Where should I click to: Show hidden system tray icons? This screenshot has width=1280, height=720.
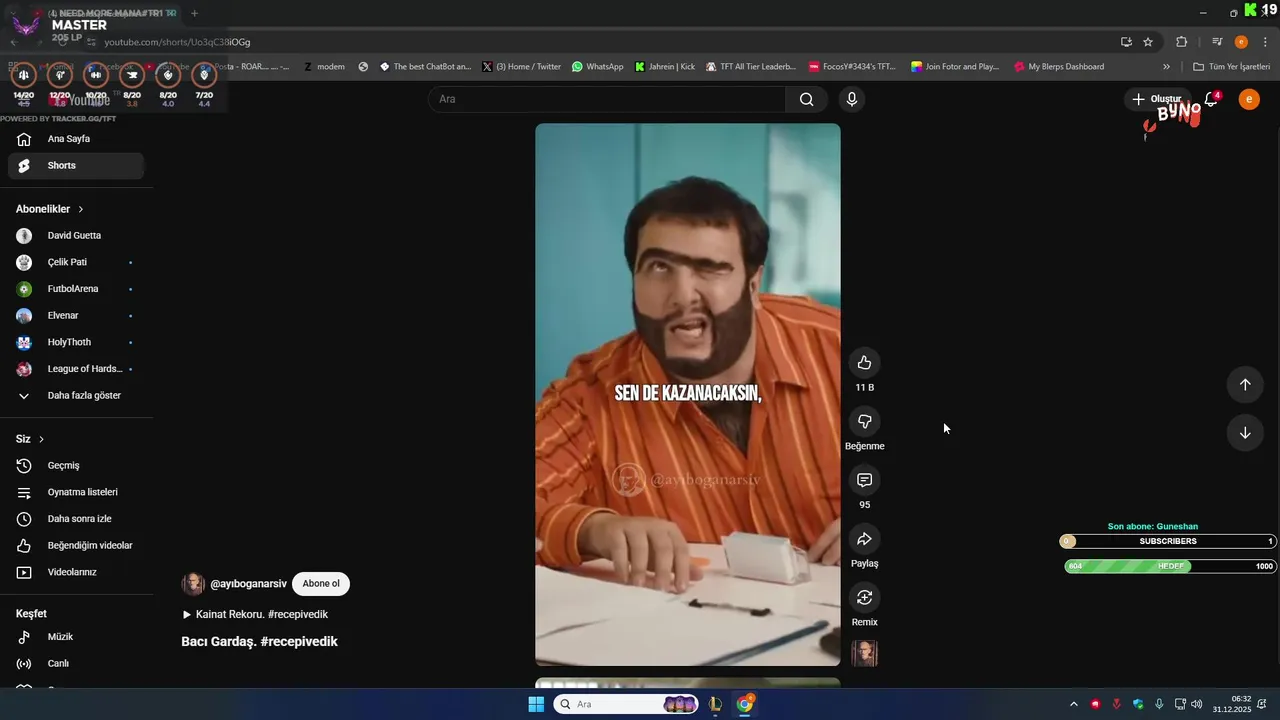(x=1074, y=704)
